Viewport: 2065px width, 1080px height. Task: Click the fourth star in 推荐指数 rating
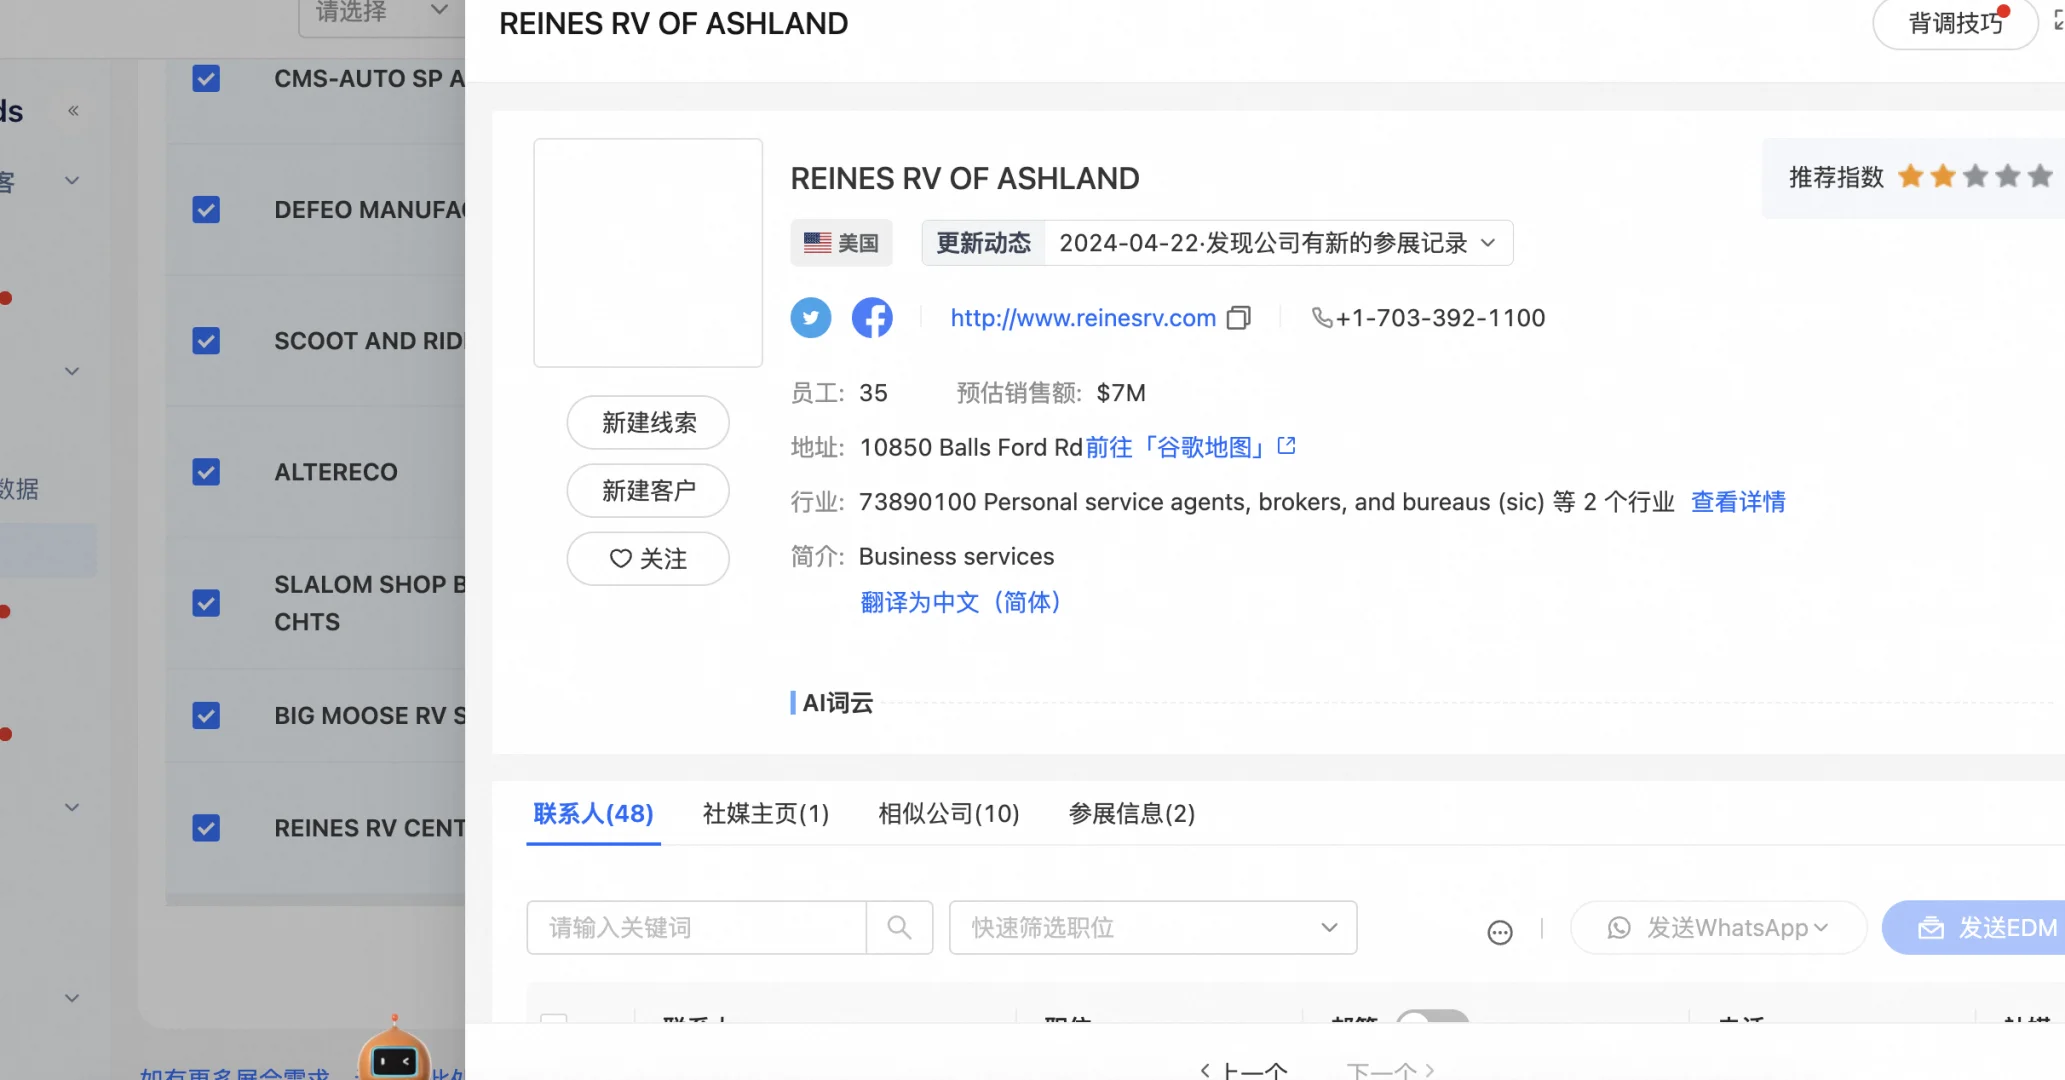pos(2007,177)
